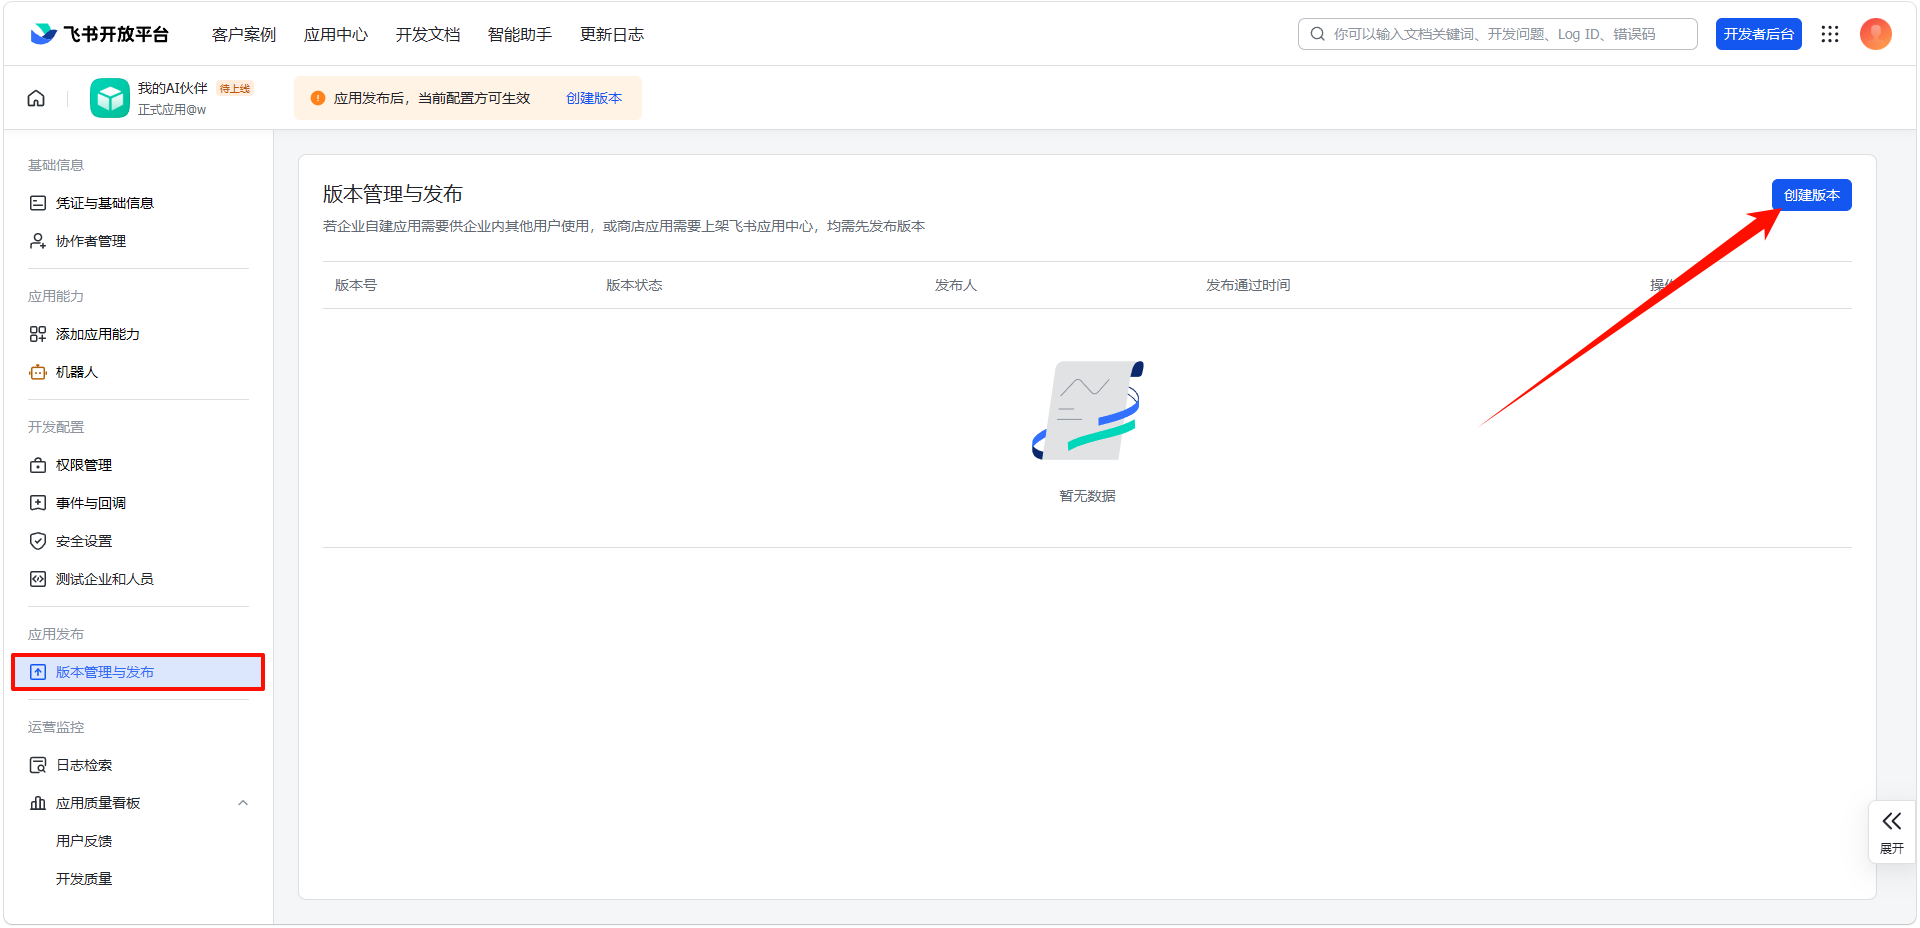
Task: Click the 待上线 status tag
Action: tap(235, 88)
